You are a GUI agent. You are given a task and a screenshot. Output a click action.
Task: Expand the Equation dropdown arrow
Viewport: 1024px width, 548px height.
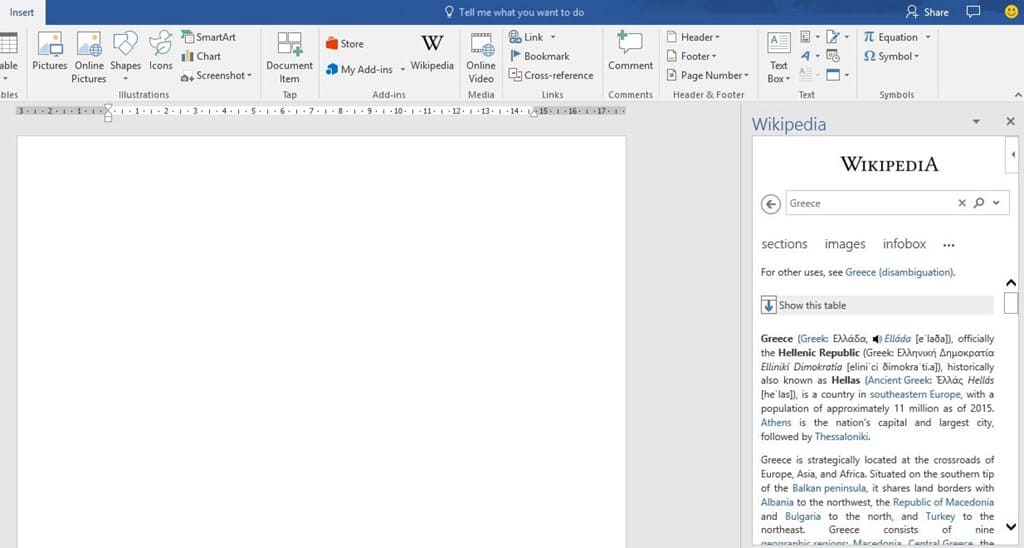(x=928, y=37)
